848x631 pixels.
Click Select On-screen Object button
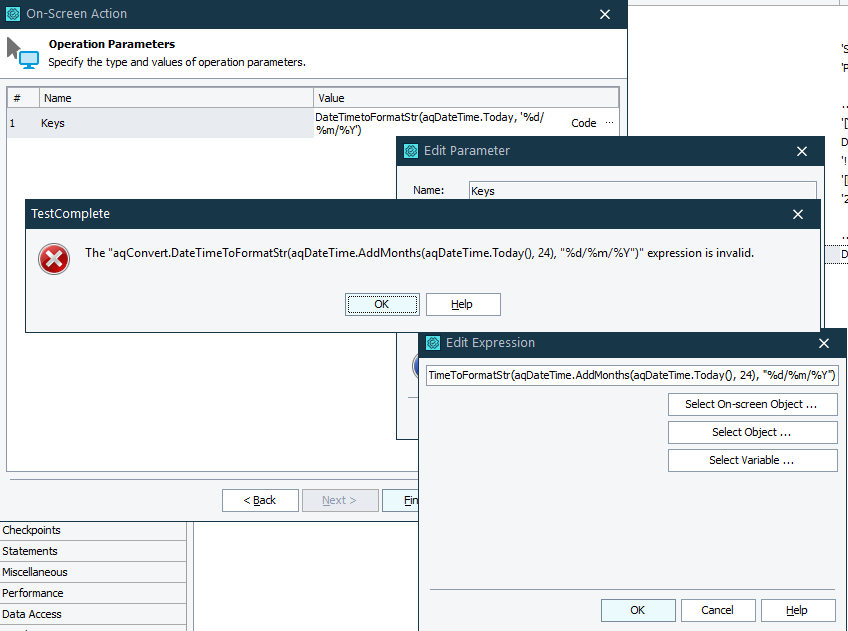(752, 404)
